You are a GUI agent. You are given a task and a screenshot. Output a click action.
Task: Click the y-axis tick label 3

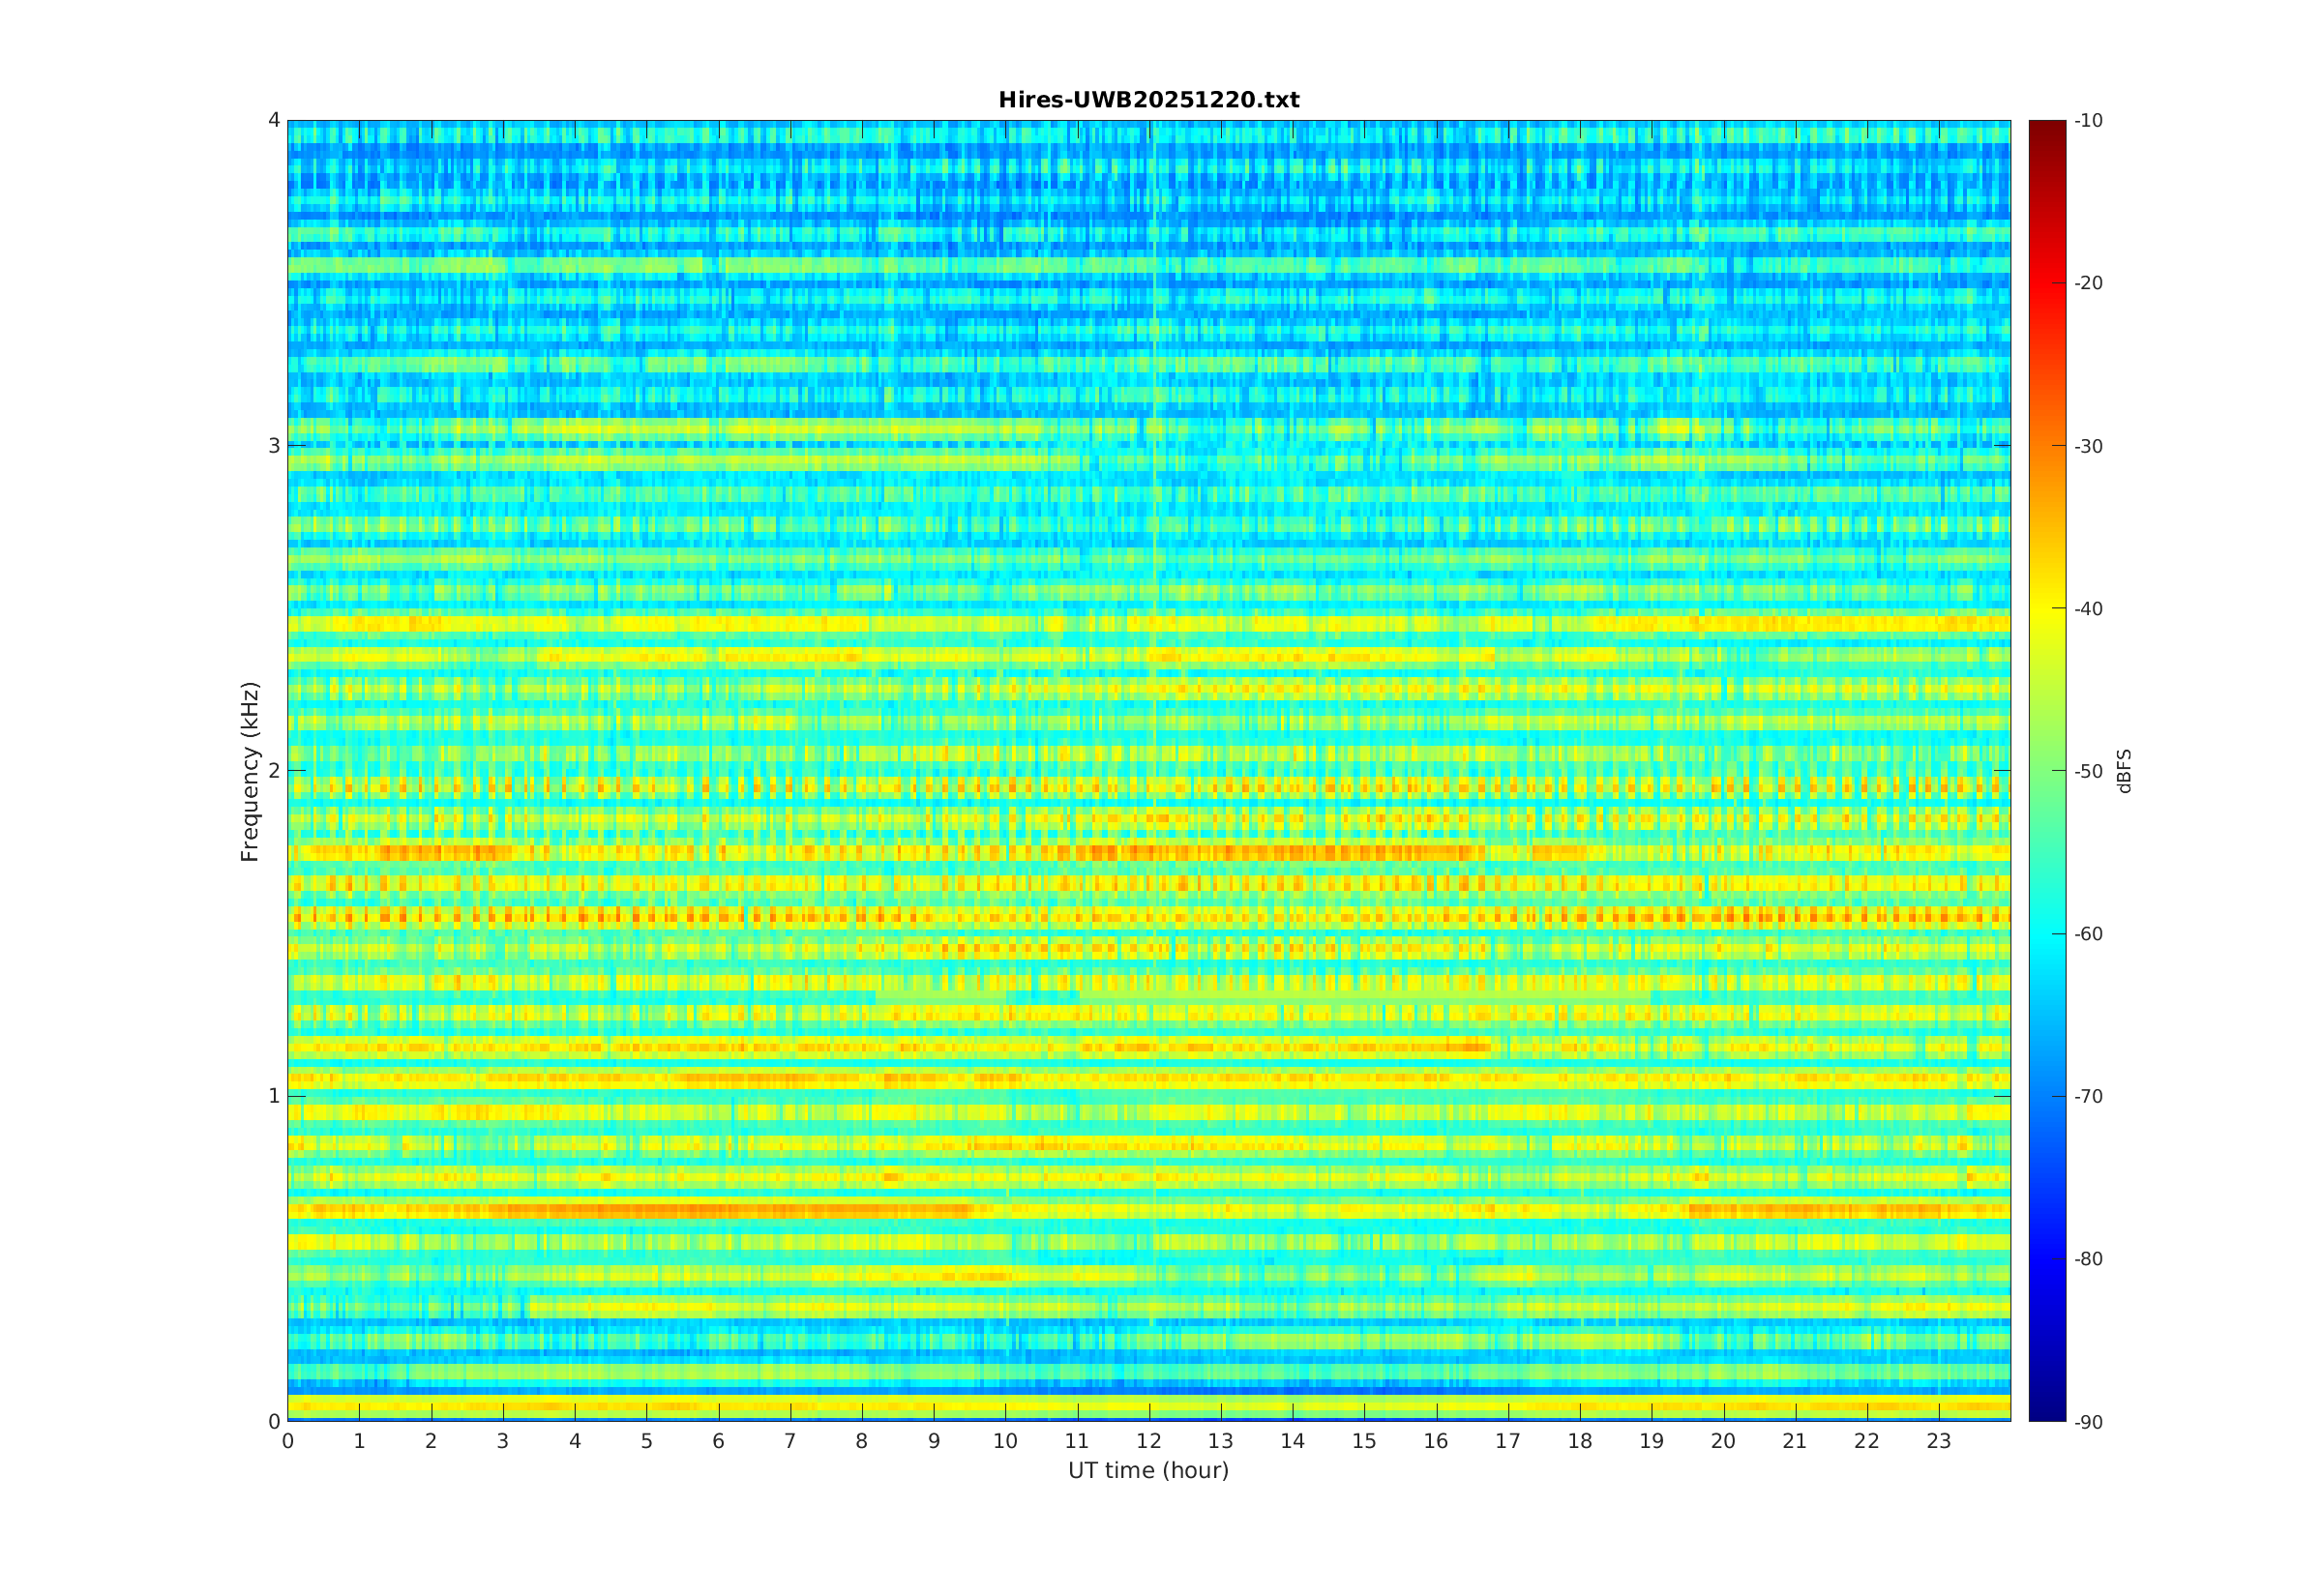pos(273,445)
